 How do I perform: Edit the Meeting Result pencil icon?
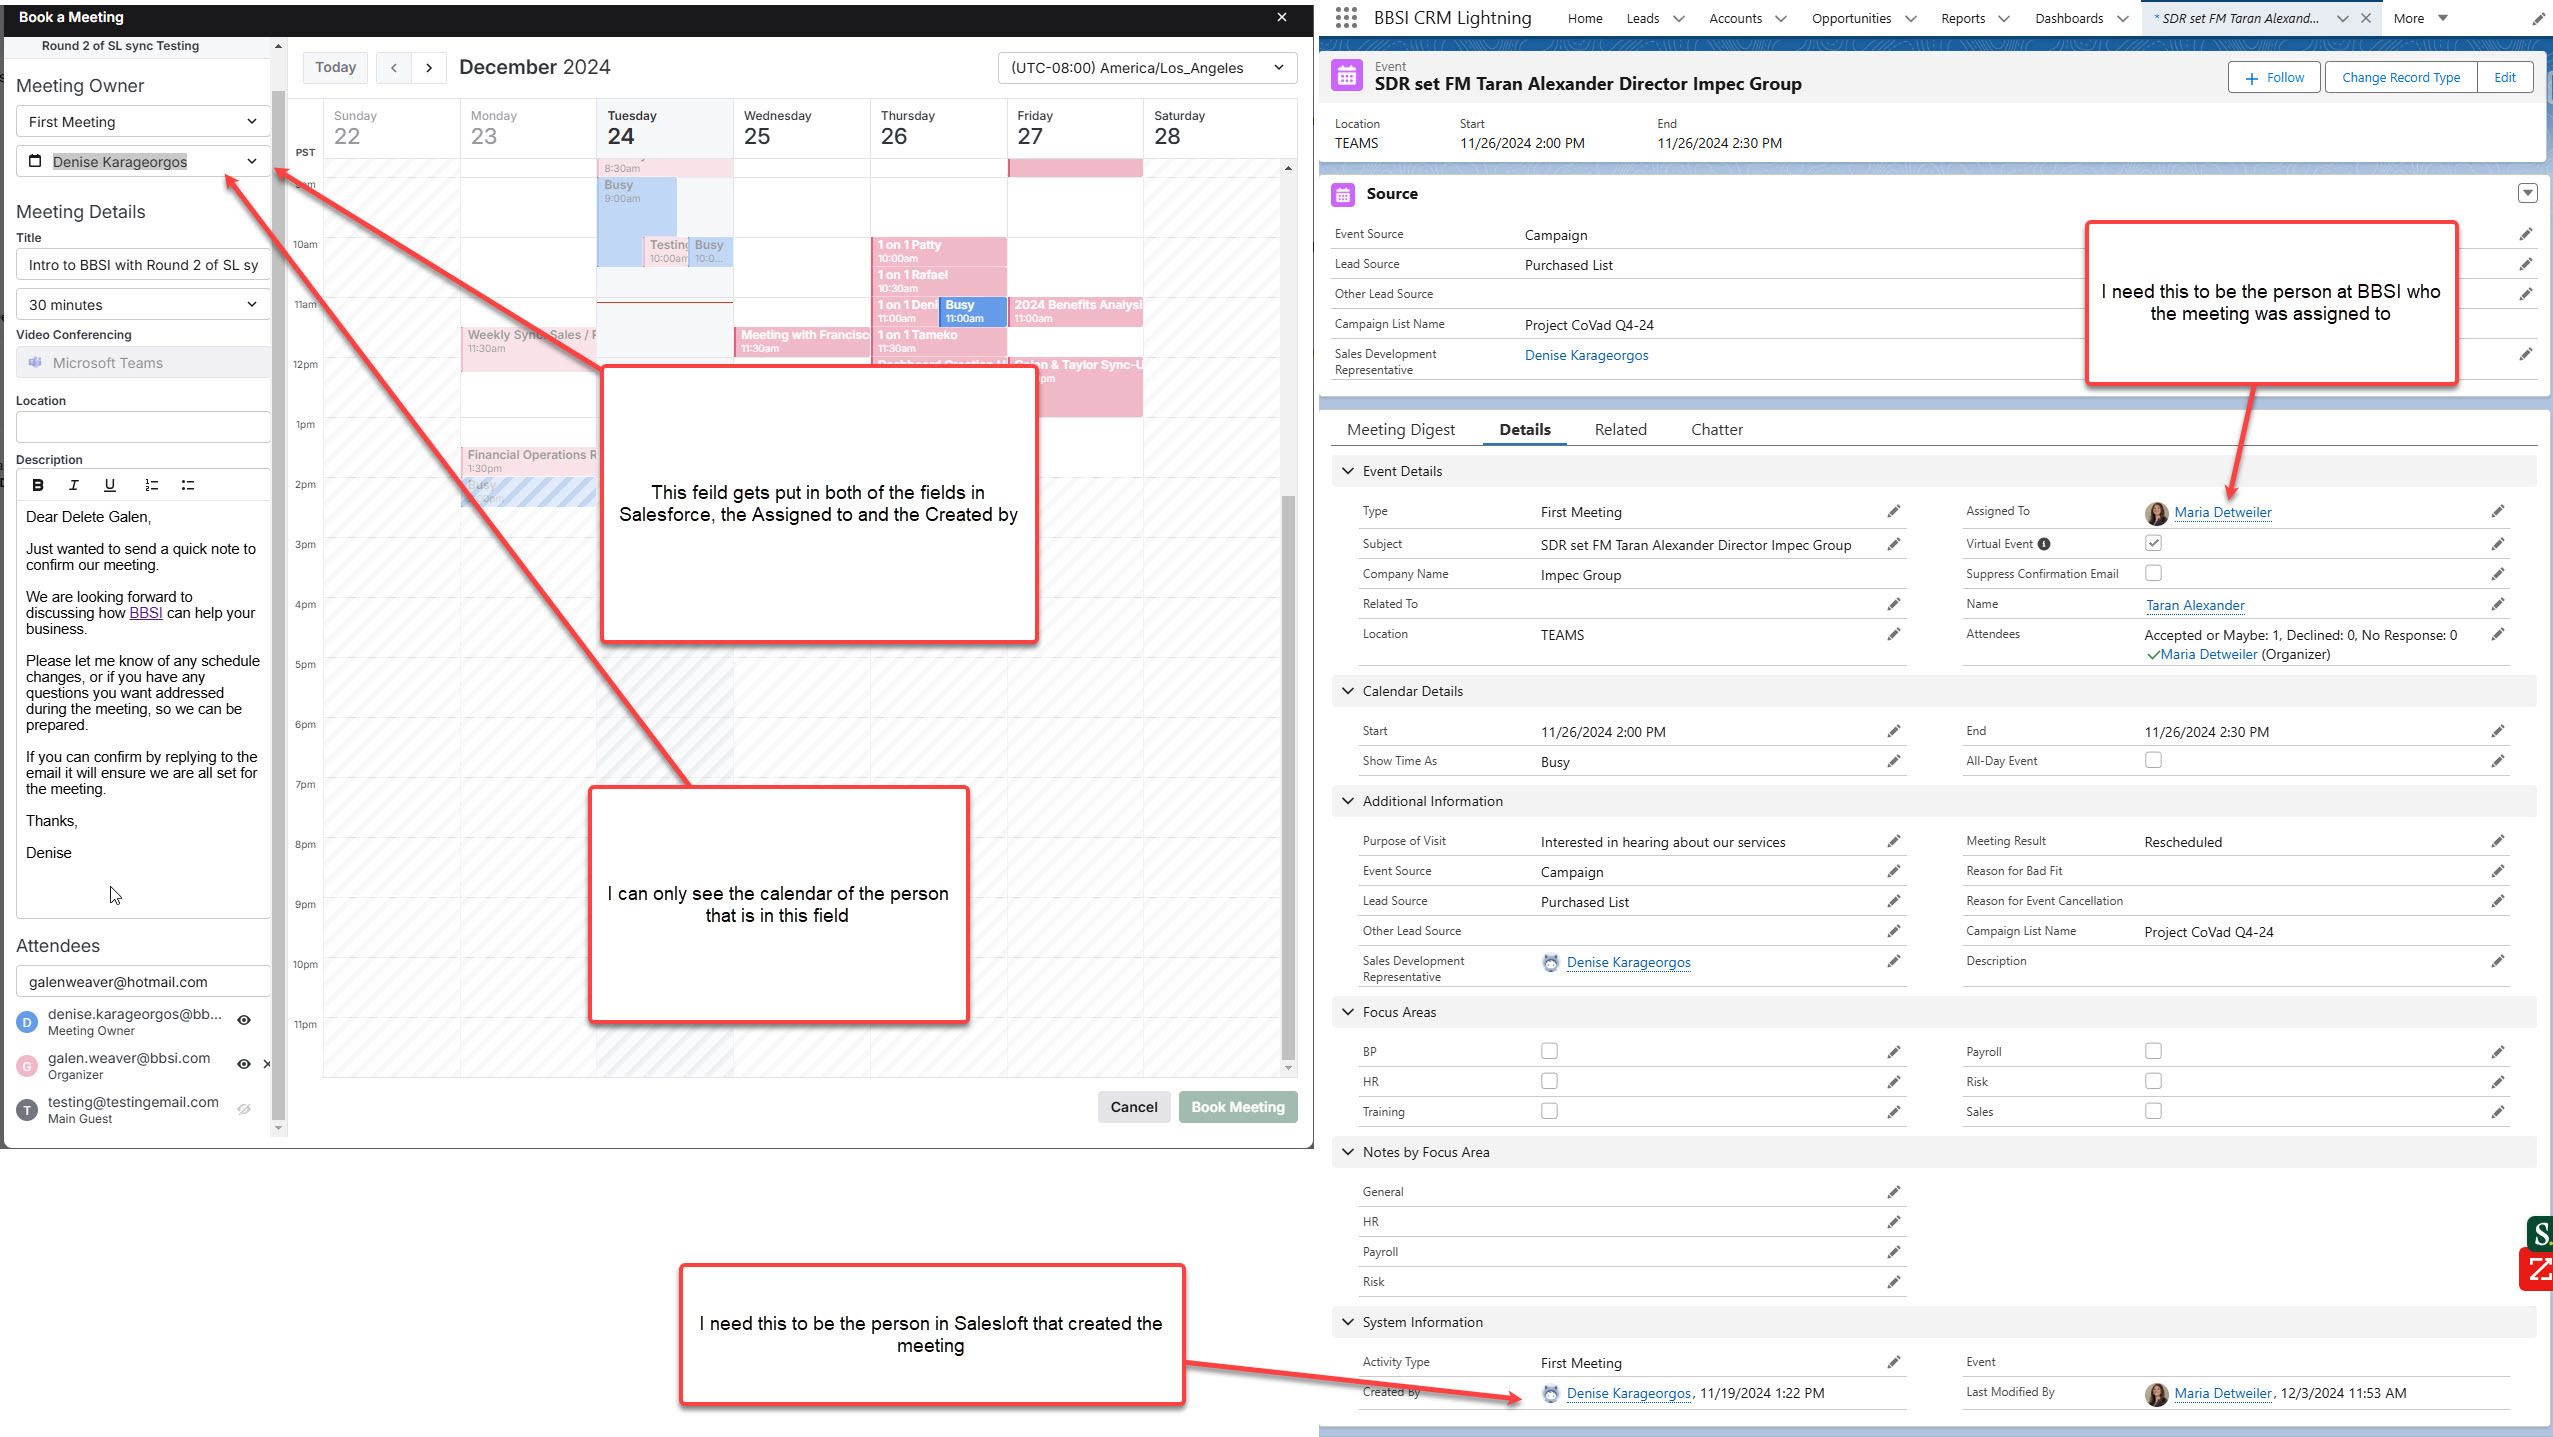point(2497,842)
